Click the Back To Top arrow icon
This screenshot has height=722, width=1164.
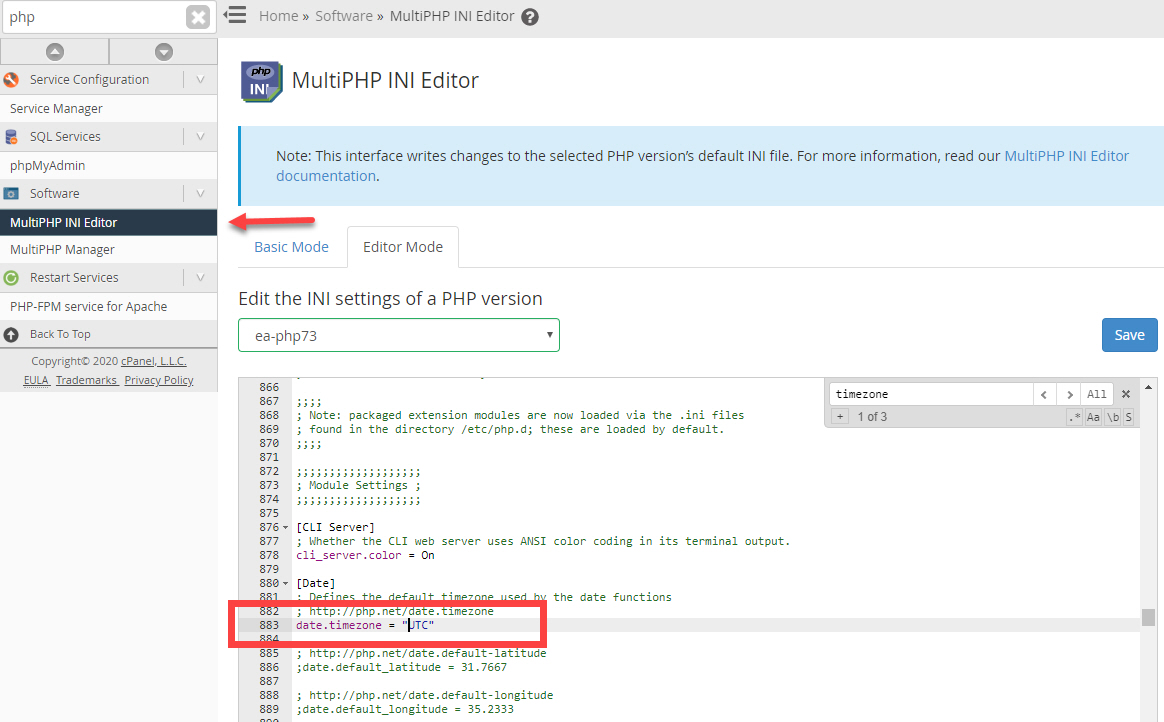[x=11, y=335]
